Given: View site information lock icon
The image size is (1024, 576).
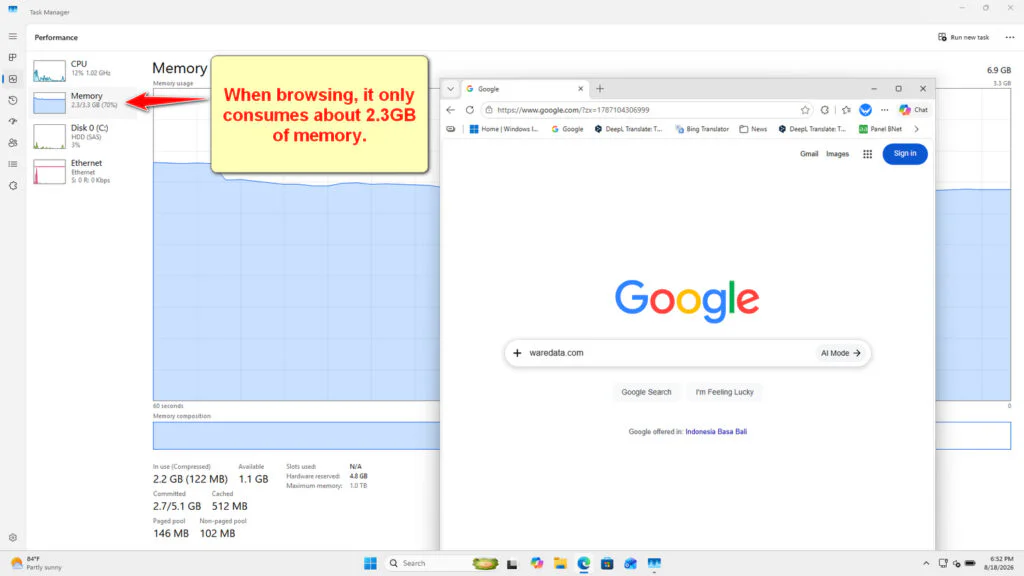Looking at the screenshot, I should point(489,110).
